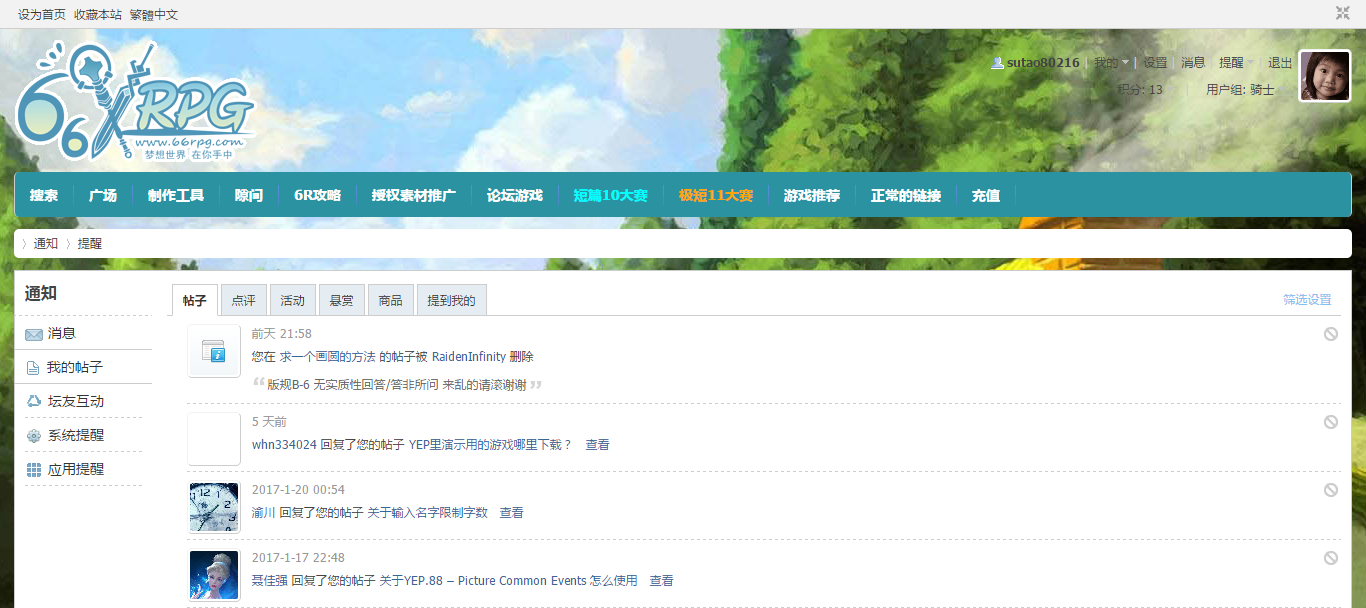Open 正常的链接 in the navigation bar
Screen dimensions: 1366x608
[906, 195]
